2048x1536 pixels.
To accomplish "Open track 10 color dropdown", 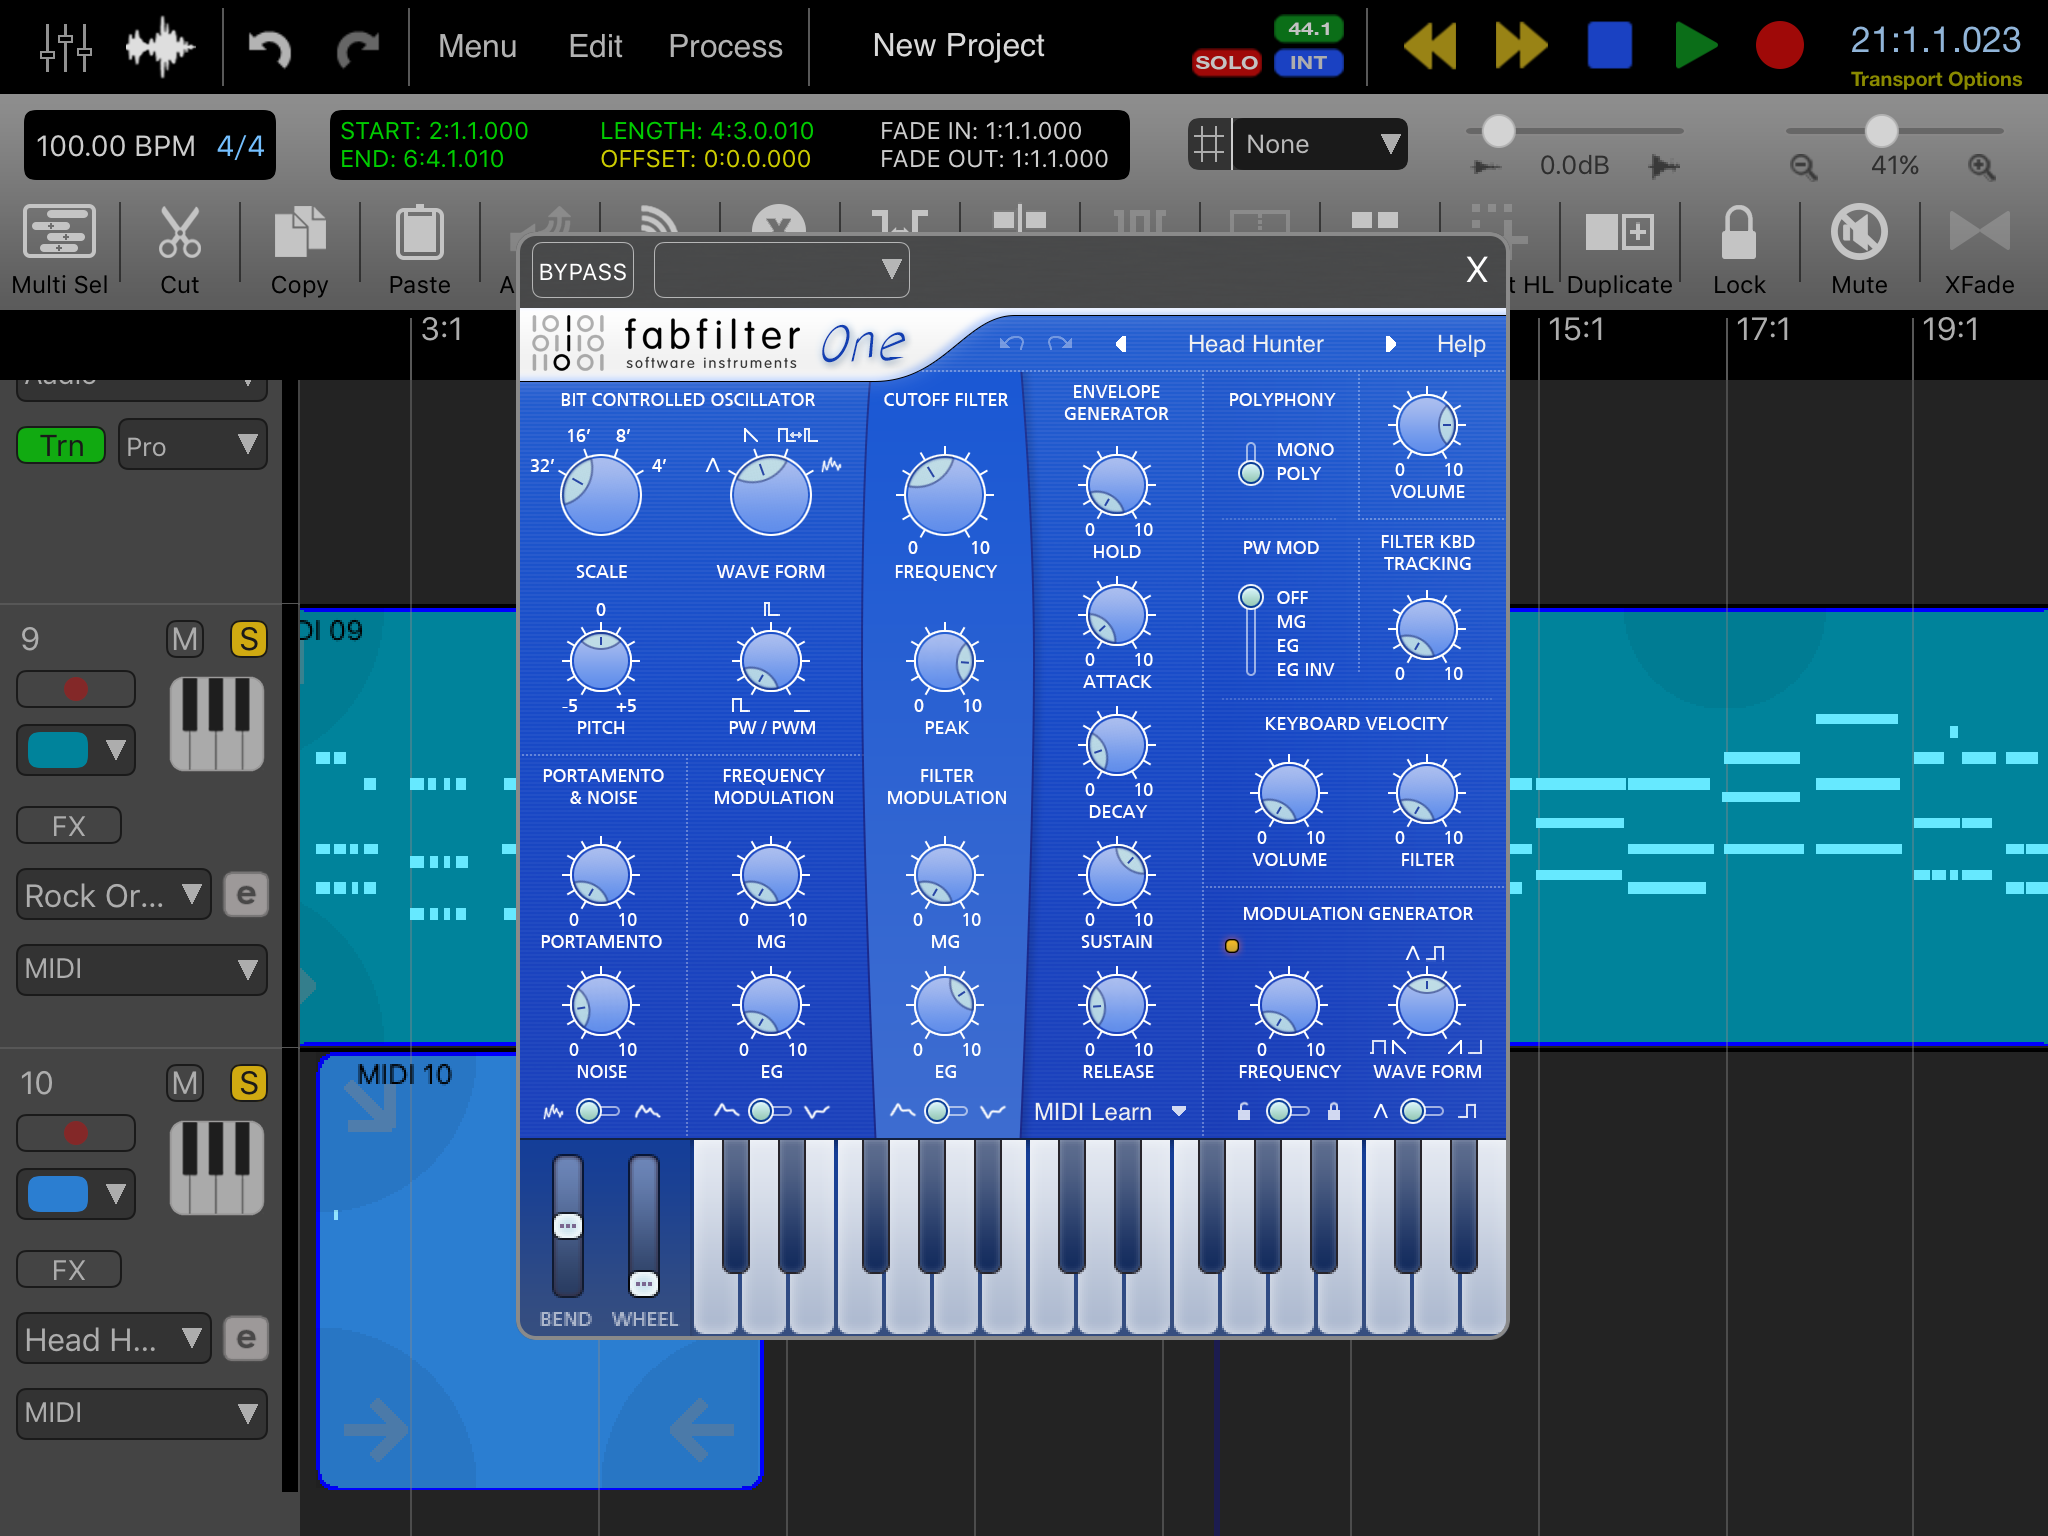I will (x=76, y=1194).
